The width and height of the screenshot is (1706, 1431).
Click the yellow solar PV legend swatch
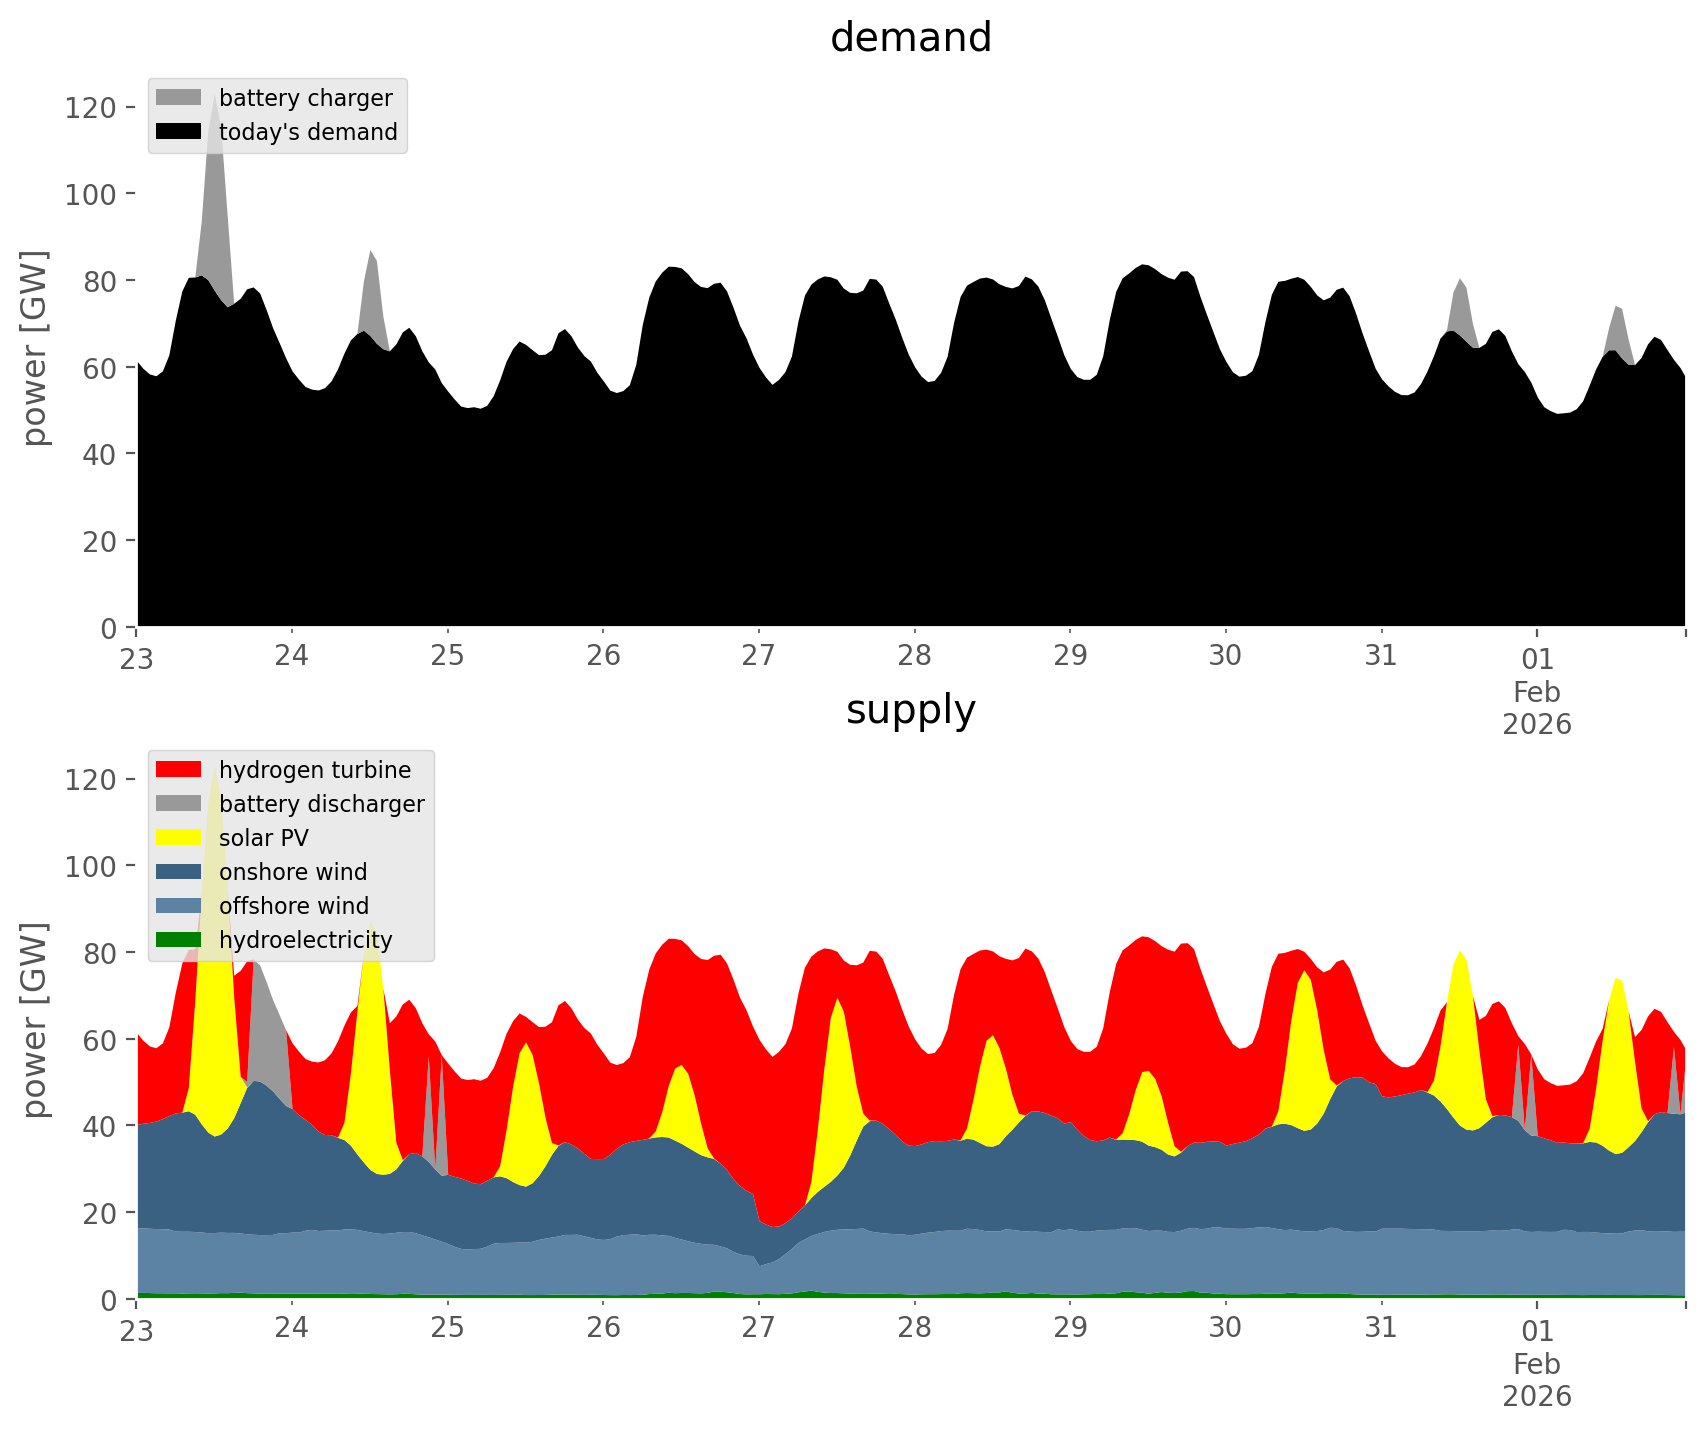pos(180,837)
